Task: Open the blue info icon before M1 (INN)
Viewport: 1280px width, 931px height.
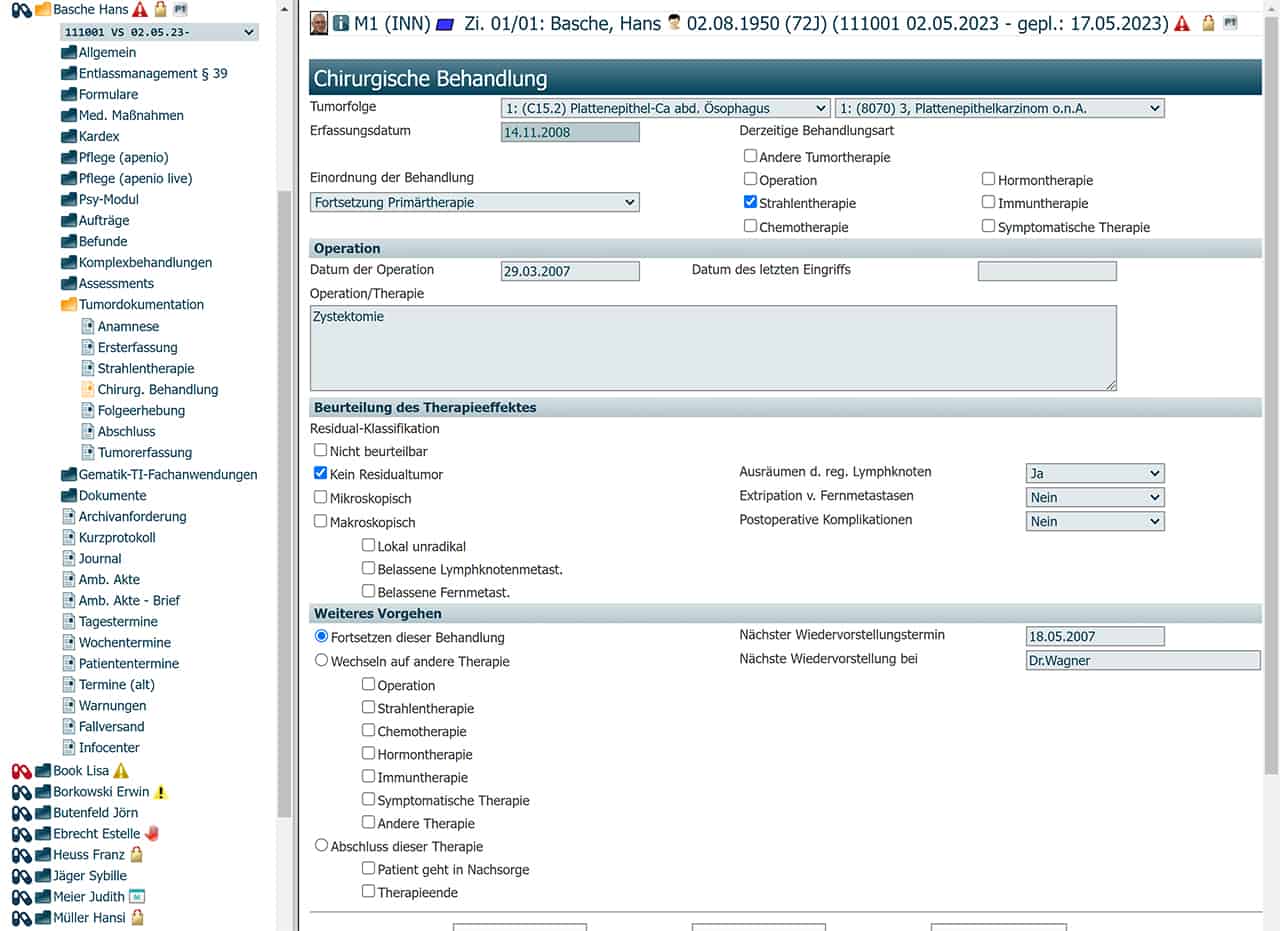Action: point(340,23)
